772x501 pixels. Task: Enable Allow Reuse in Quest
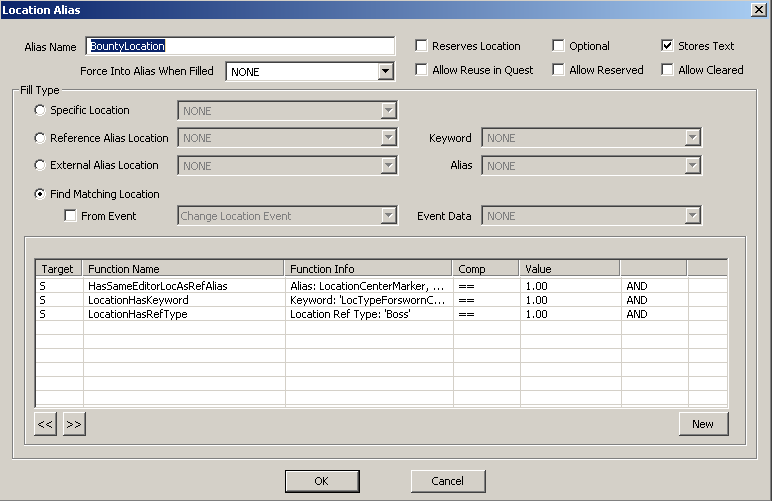tap(422, 70)
